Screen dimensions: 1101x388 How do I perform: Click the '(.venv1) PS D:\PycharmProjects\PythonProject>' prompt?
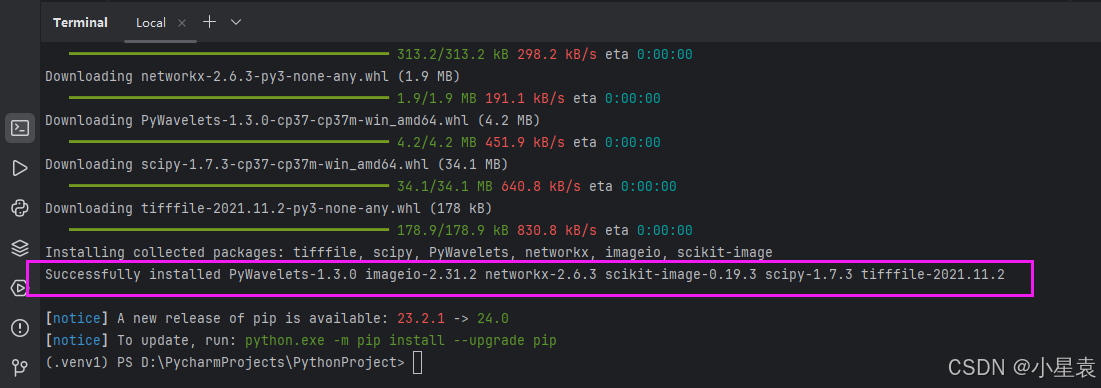[225, 363]
